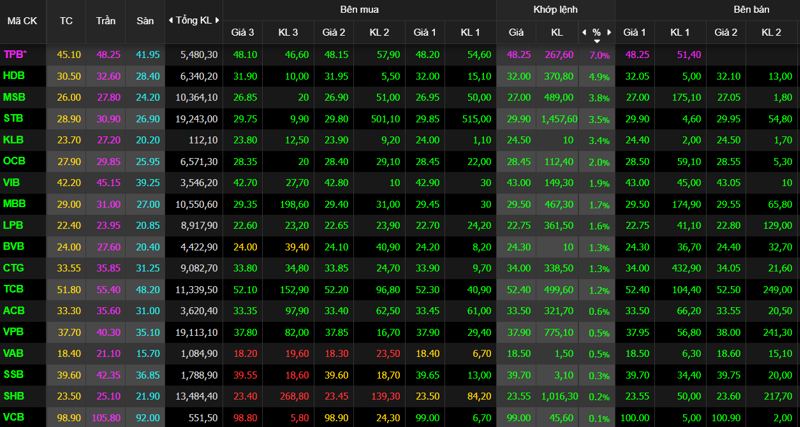Click the Sàn column header
Screen dimensions: 800x427
pos(145,21)
